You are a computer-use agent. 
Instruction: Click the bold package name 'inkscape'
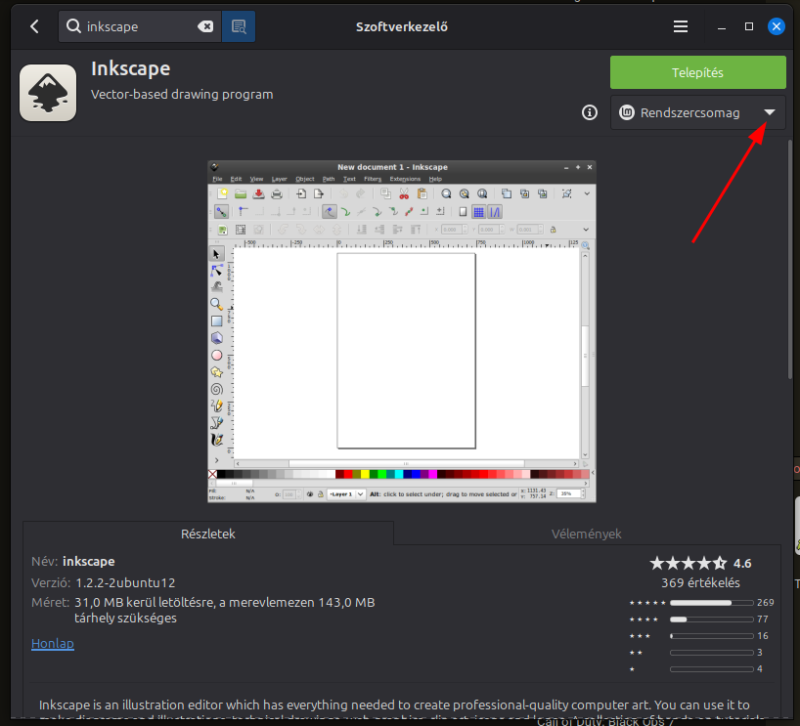[89, 561]
